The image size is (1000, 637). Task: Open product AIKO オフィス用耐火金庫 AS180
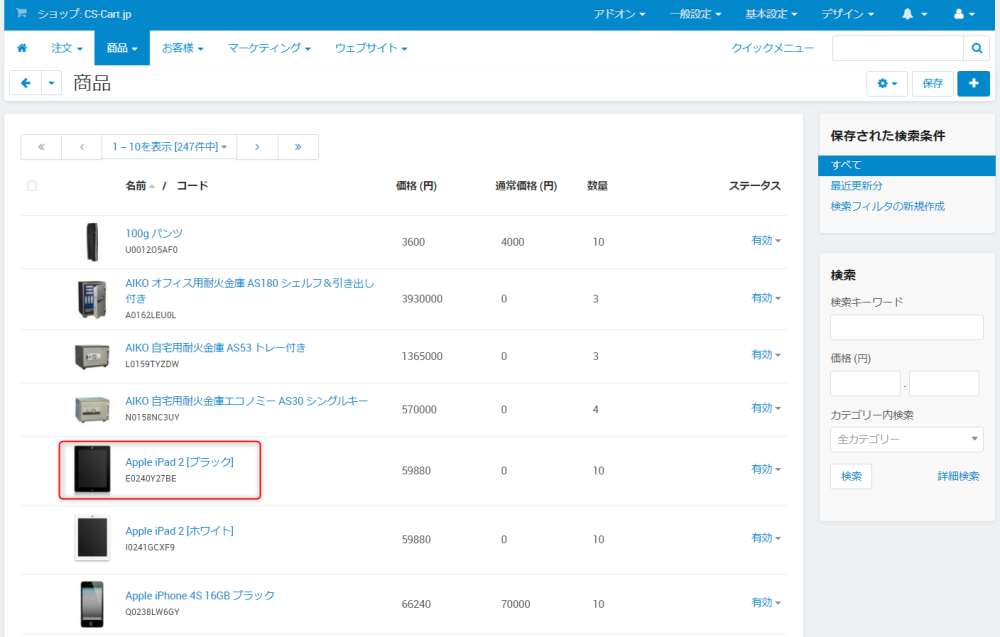coord(249,291)
